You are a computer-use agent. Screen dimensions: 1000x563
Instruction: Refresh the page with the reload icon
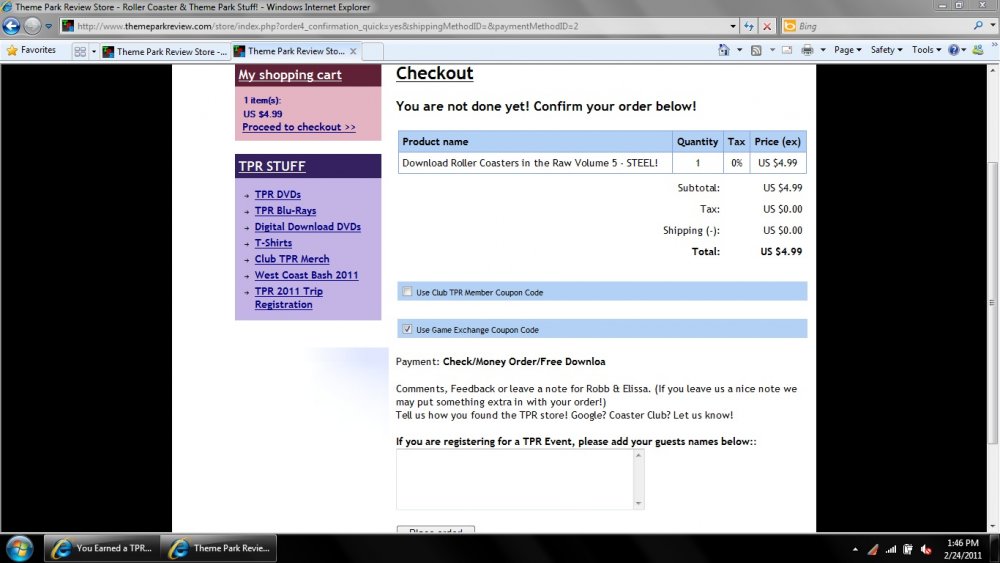pos(749,26)
